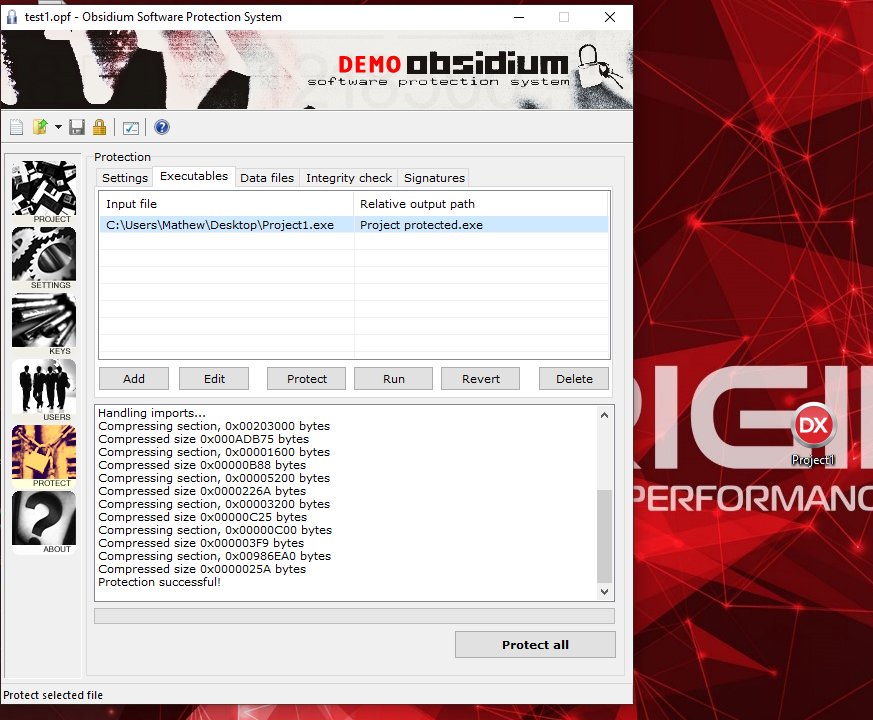Run the selected executable
873x720 pixels.
click(x=394, y=379)
